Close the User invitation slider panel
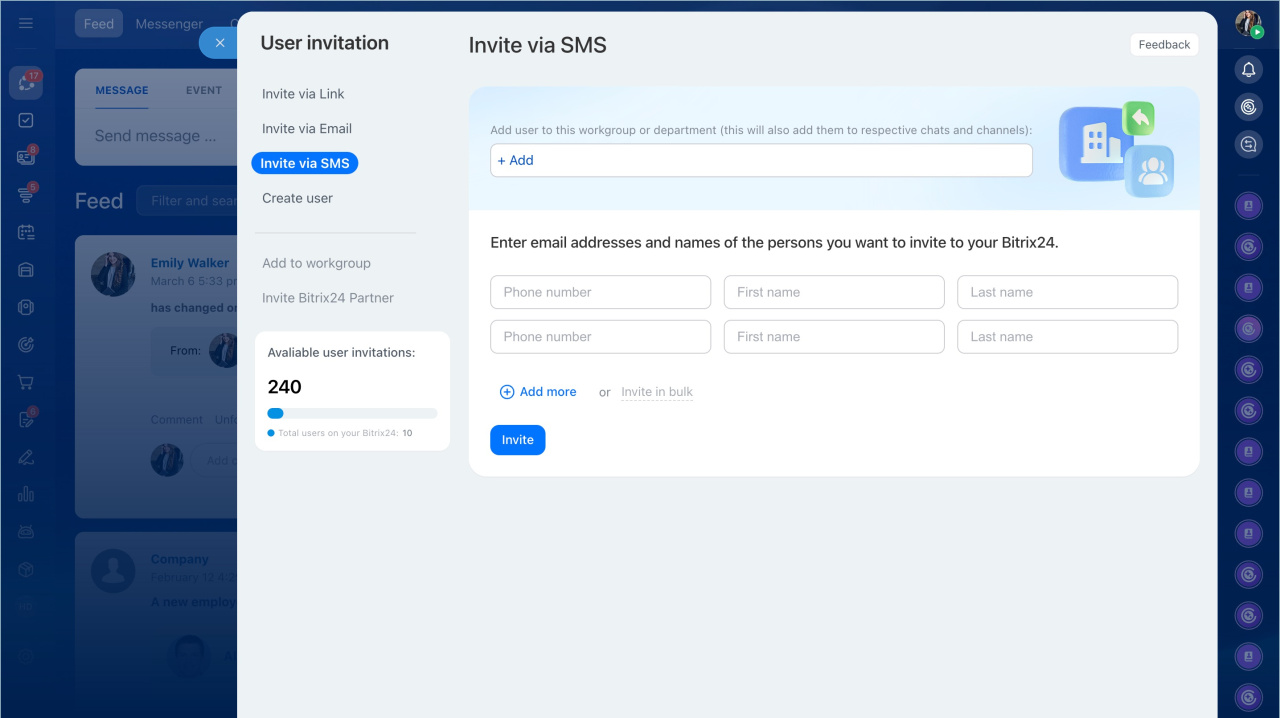Image resolution: width=1280 pixels, height=718 pixels. pyautogui.click(x=220, y=43)
